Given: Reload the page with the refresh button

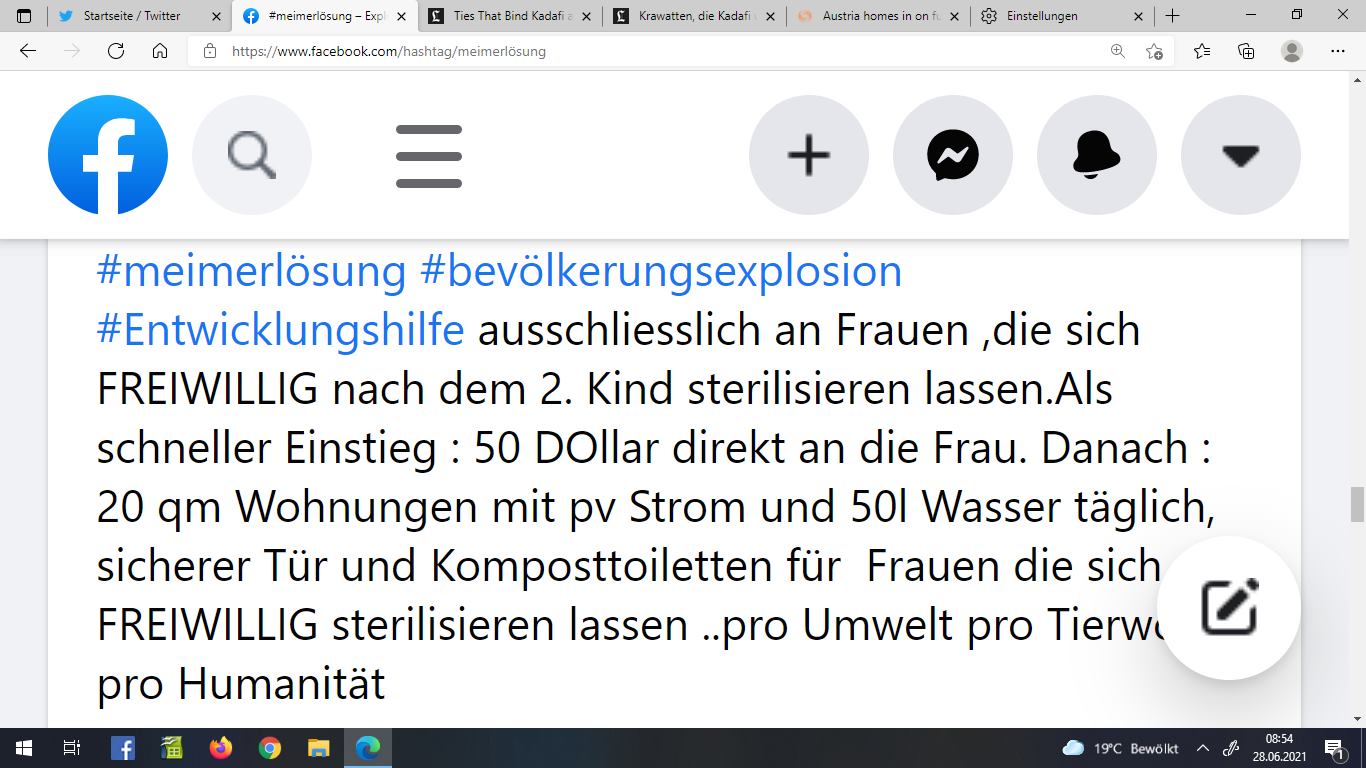Looking at the screenshot, I should [116, 51].
